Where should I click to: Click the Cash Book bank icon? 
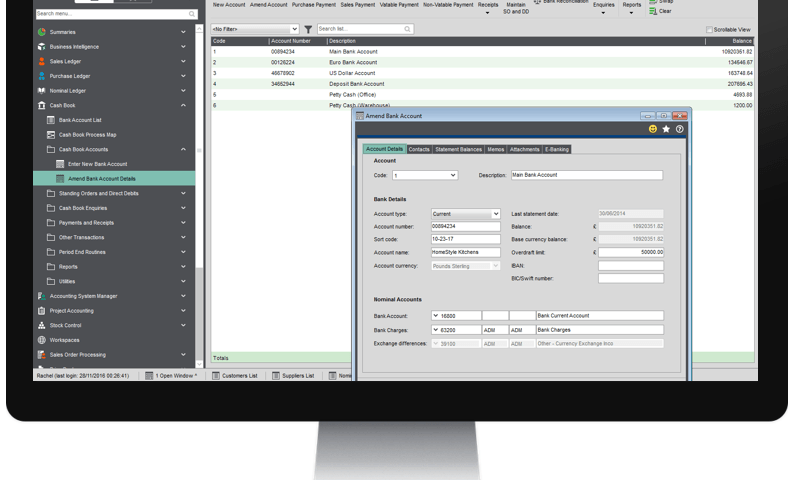pyautogui.click(x=42, y=105)
